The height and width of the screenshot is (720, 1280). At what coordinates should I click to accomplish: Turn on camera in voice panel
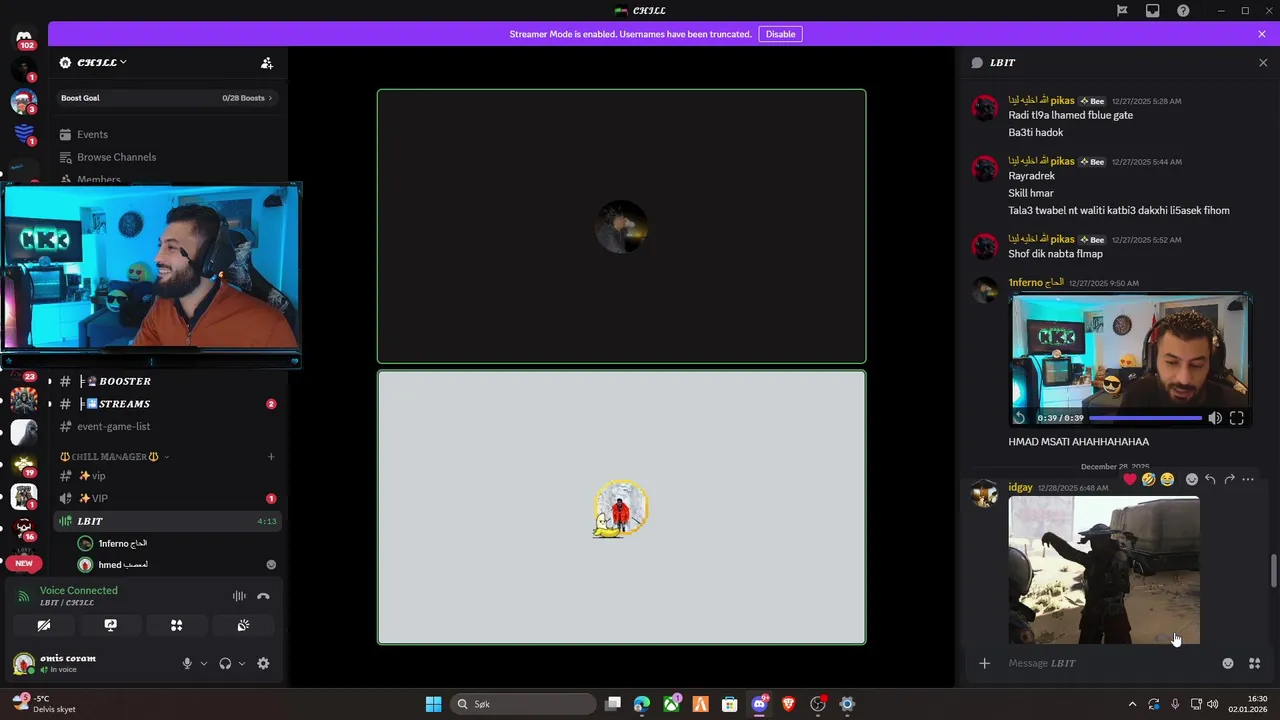[44, 625]
